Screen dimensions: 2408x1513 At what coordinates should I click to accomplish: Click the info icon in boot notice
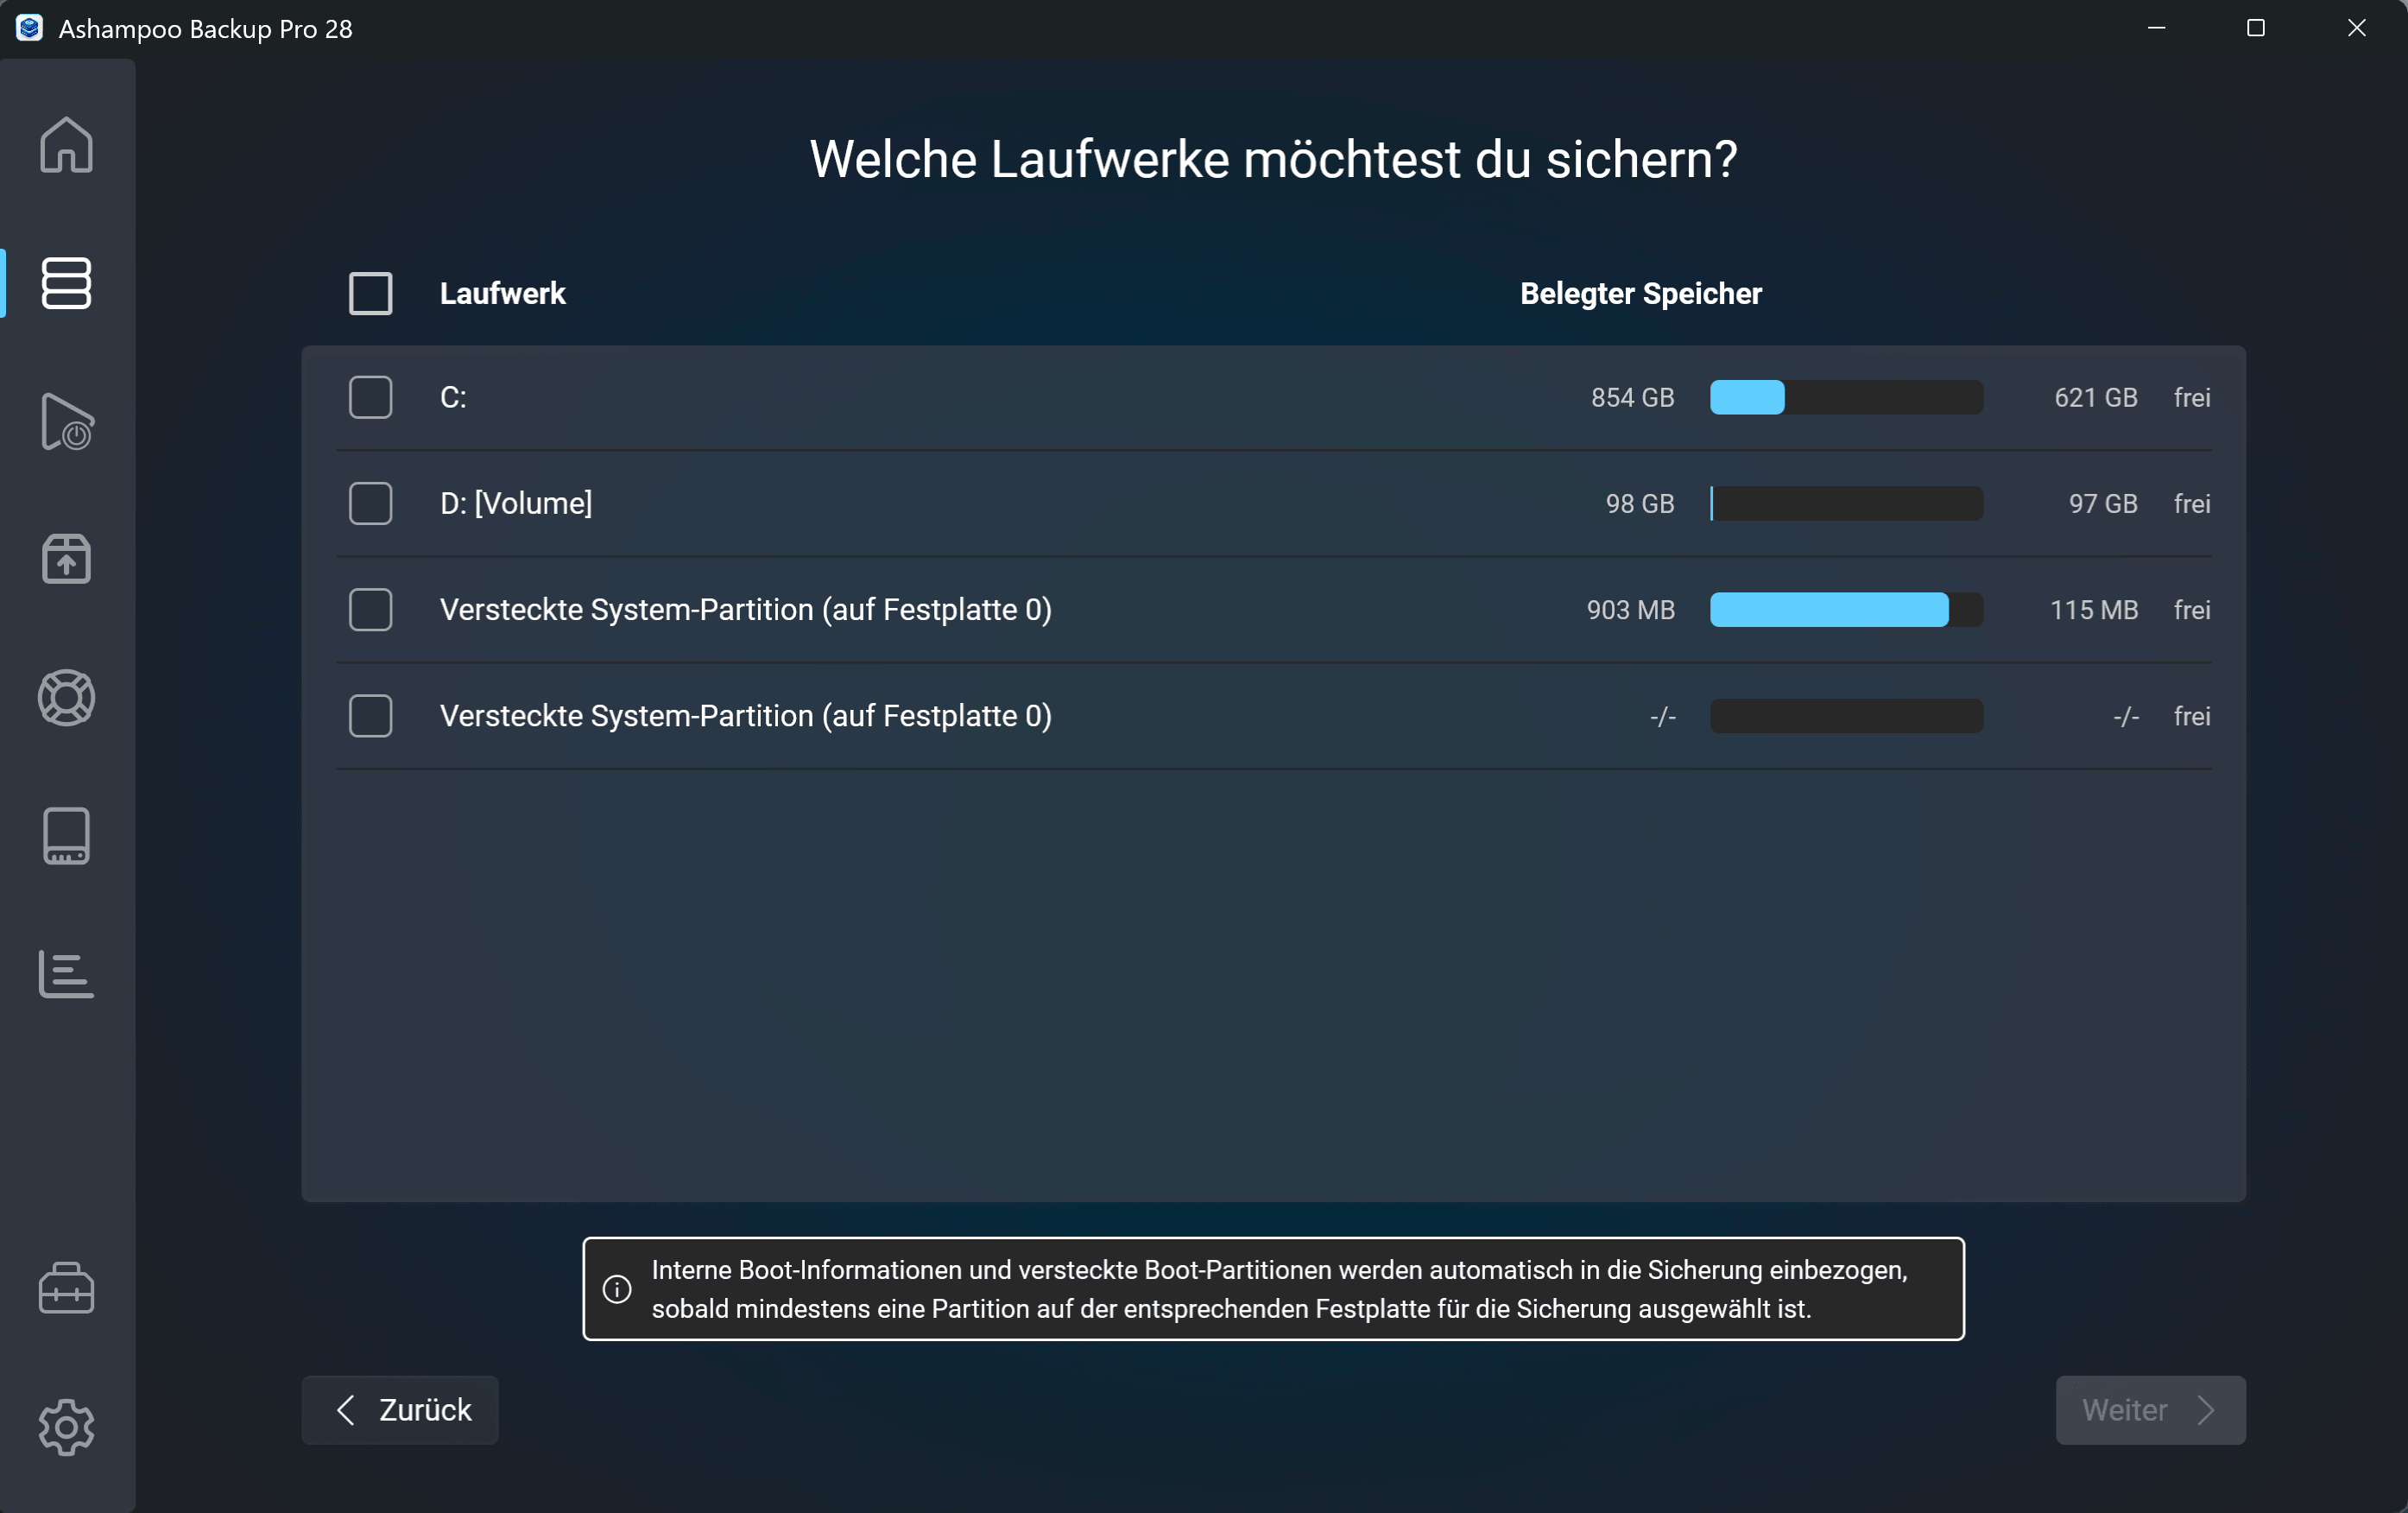point(617,1289)
